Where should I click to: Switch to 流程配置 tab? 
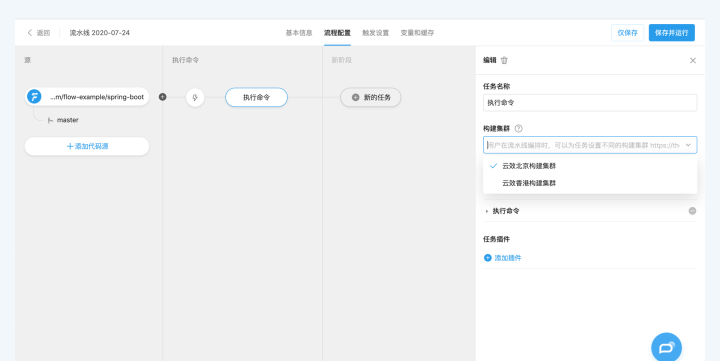[x=337, y=33]
